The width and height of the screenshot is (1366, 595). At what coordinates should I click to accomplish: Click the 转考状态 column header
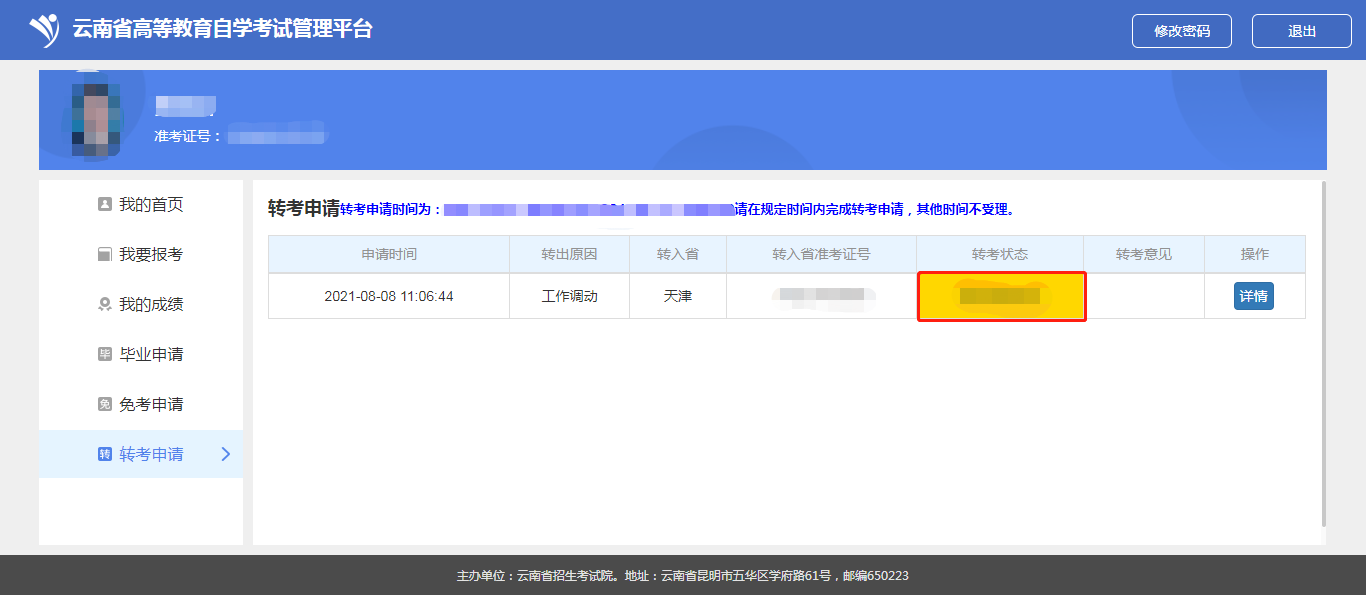[1000, 254]
